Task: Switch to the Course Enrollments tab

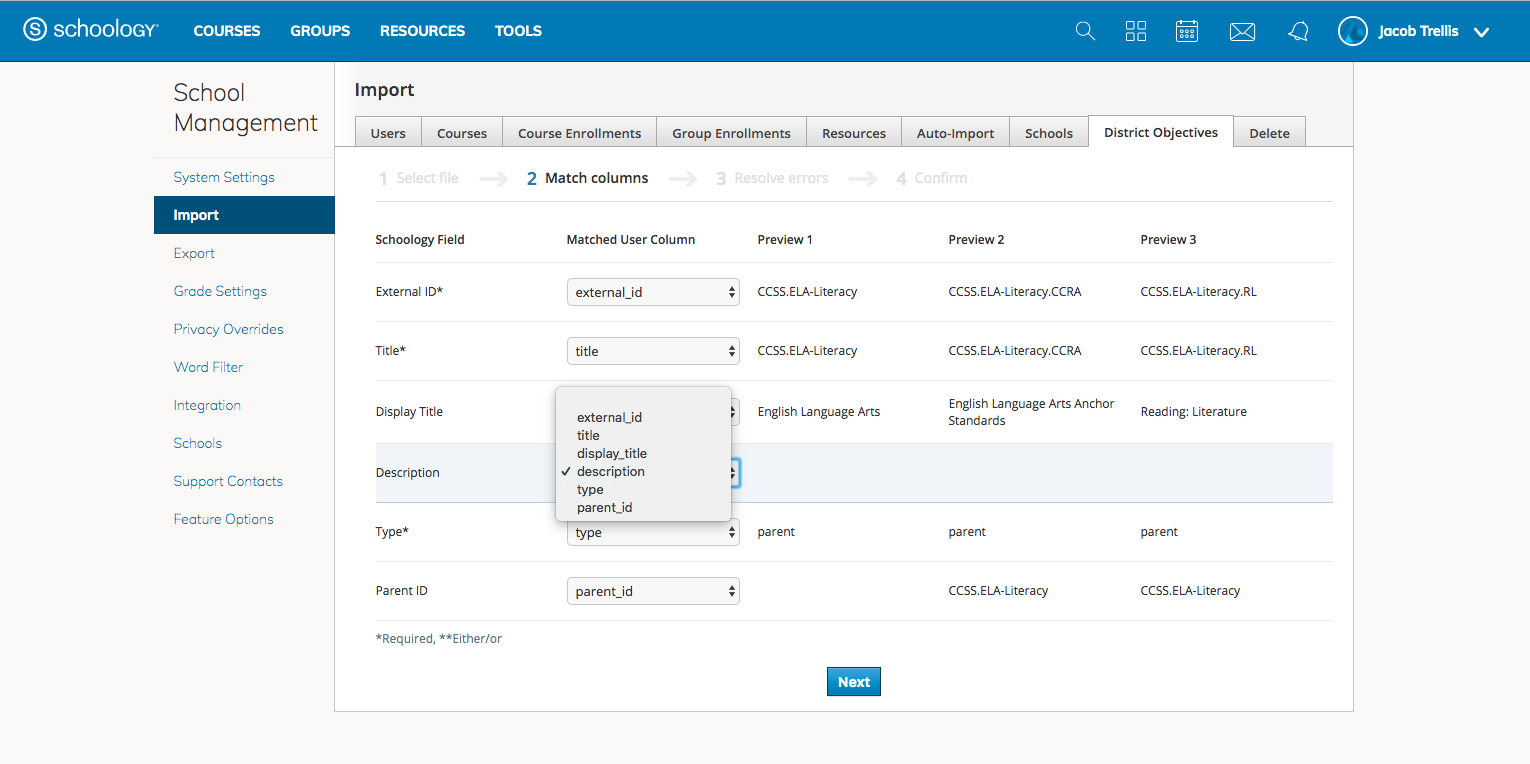Action: click(579, 131)
